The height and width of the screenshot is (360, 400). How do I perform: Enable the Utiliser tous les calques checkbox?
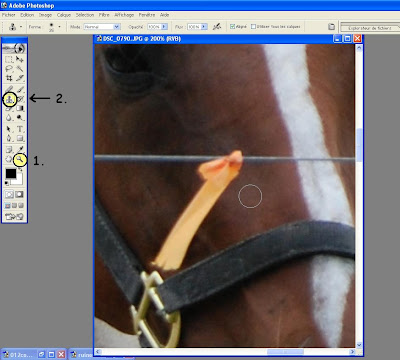point(253,26)
